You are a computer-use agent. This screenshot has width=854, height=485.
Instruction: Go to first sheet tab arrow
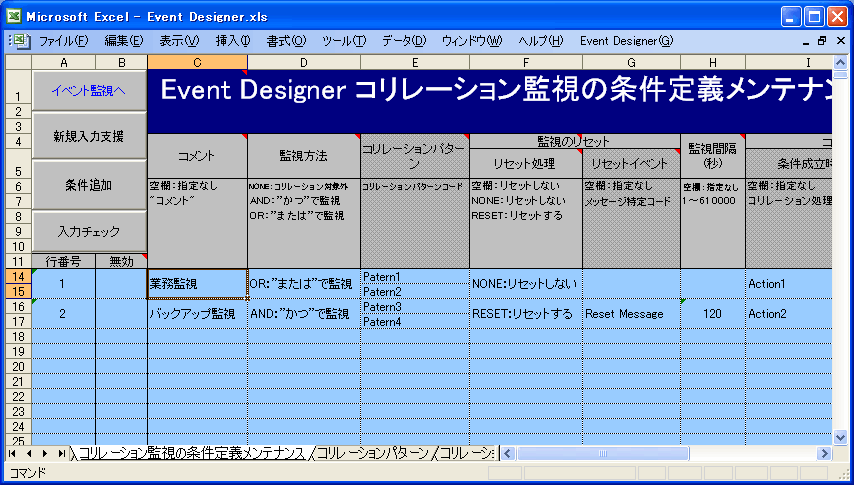click(13, 453)
